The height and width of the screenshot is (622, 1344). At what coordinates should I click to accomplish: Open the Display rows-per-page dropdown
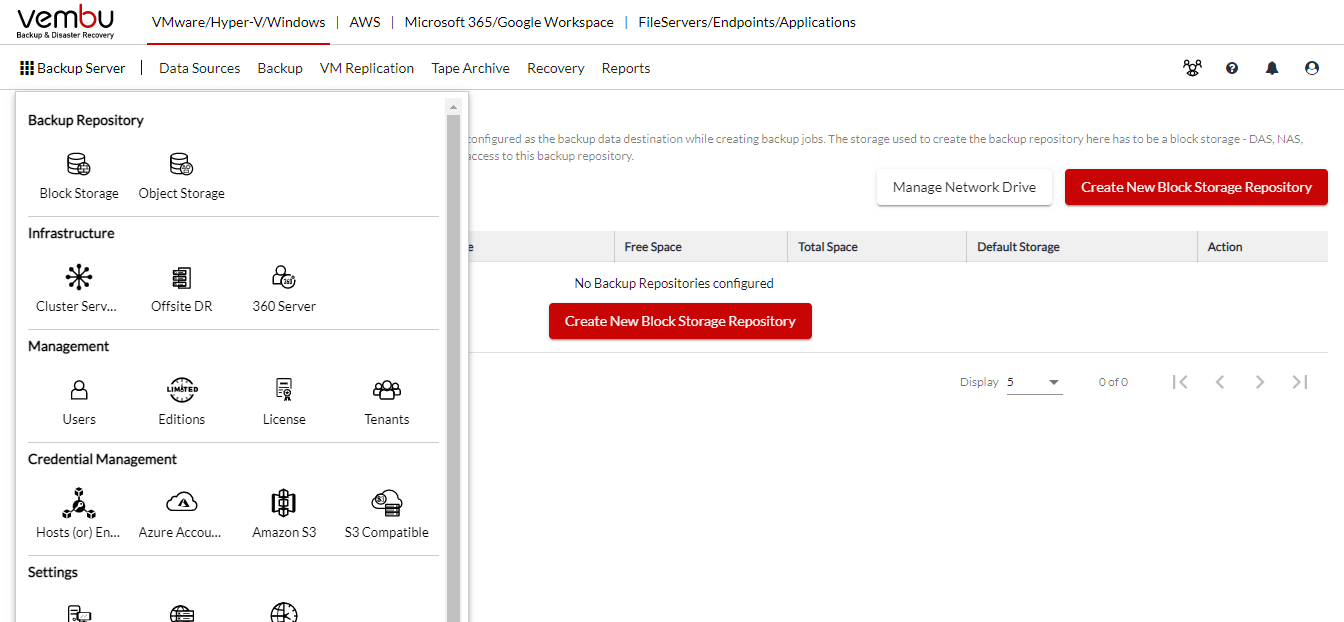(1034, 382)
